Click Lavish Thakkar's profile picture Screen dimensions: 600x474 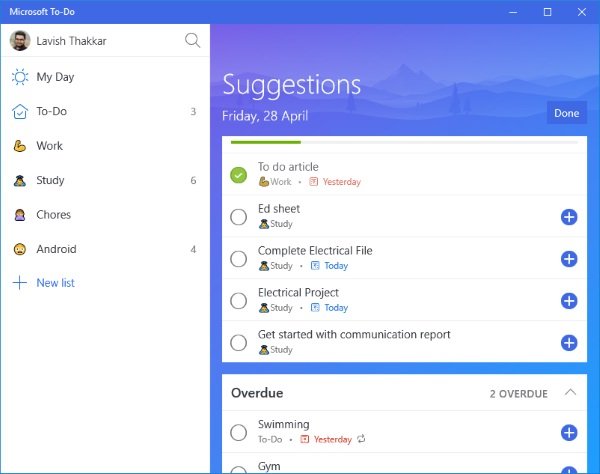[x=20, y=41]
